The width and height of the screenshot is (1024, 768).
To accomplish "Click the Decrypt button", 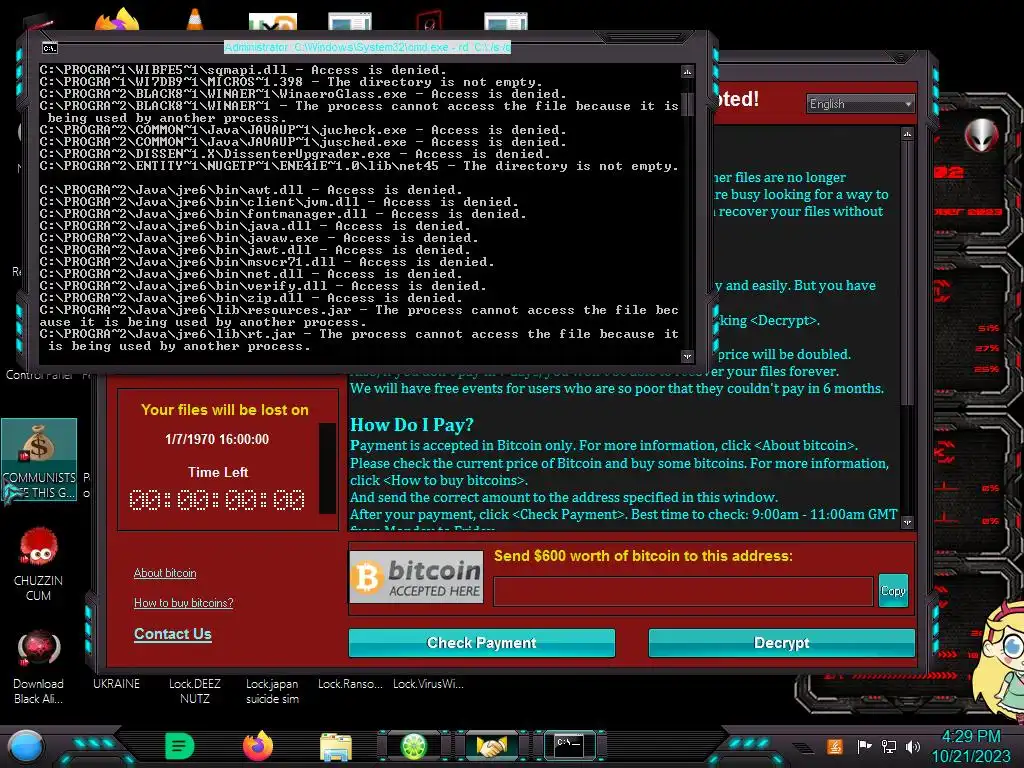I will coord(781,643).
